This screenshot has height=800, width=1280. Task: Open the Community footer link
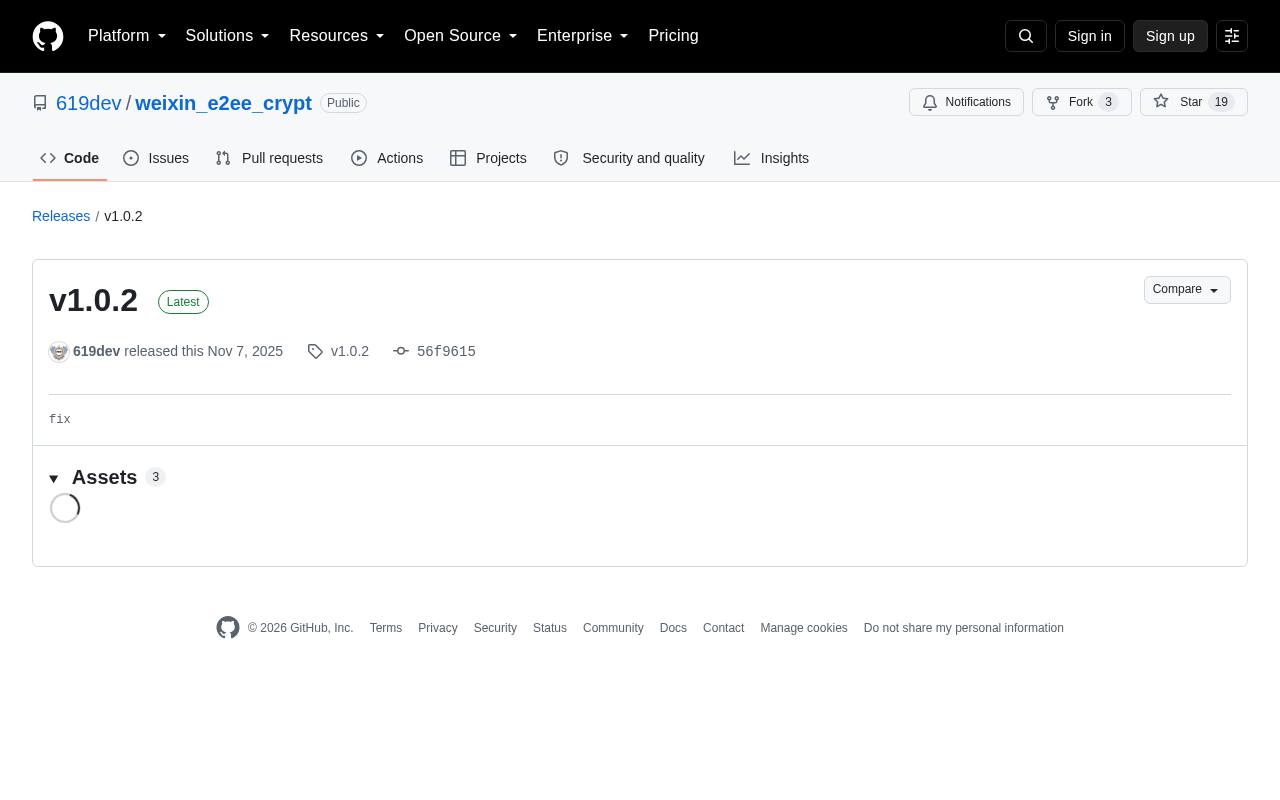[x=613, y=628]
